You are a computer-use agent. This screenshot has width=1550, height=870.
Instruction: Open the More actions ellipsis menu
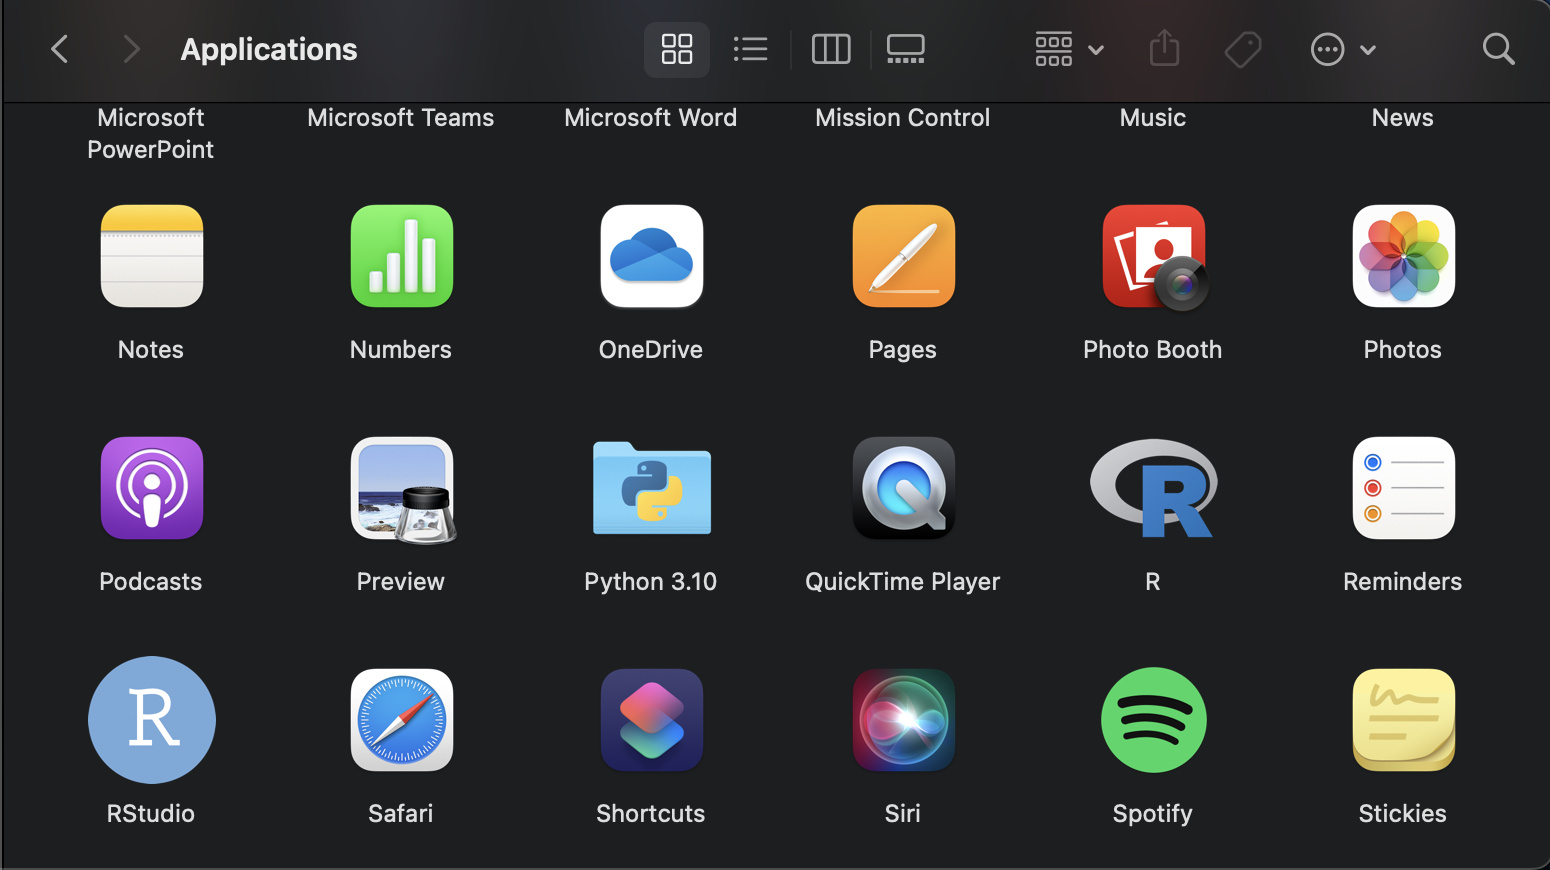pyautogui.click(x=1343, y=49)
